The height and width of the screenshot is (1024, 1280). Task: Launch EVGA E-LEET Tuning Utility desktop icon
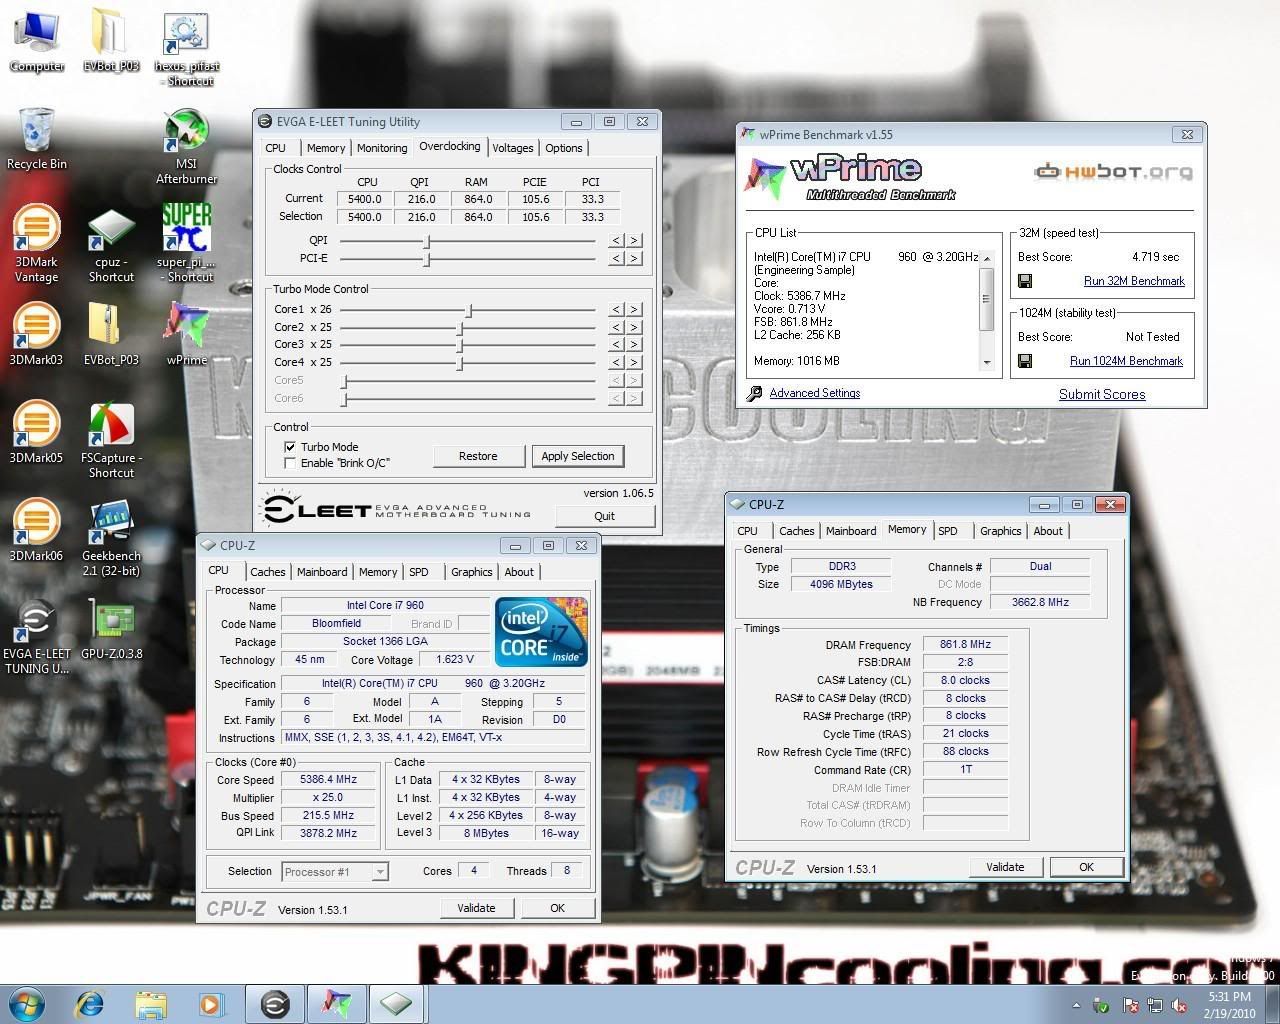(37, 636)
